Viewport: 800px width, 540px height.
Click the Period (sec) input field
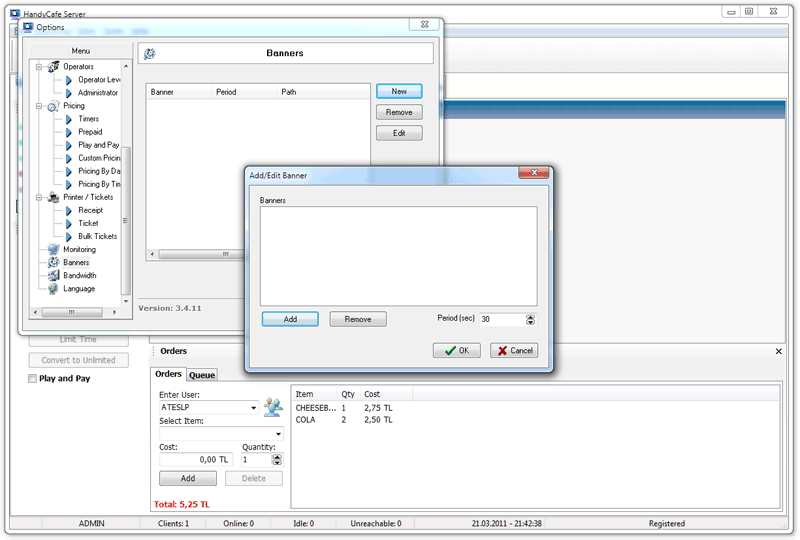coord(500,320)
